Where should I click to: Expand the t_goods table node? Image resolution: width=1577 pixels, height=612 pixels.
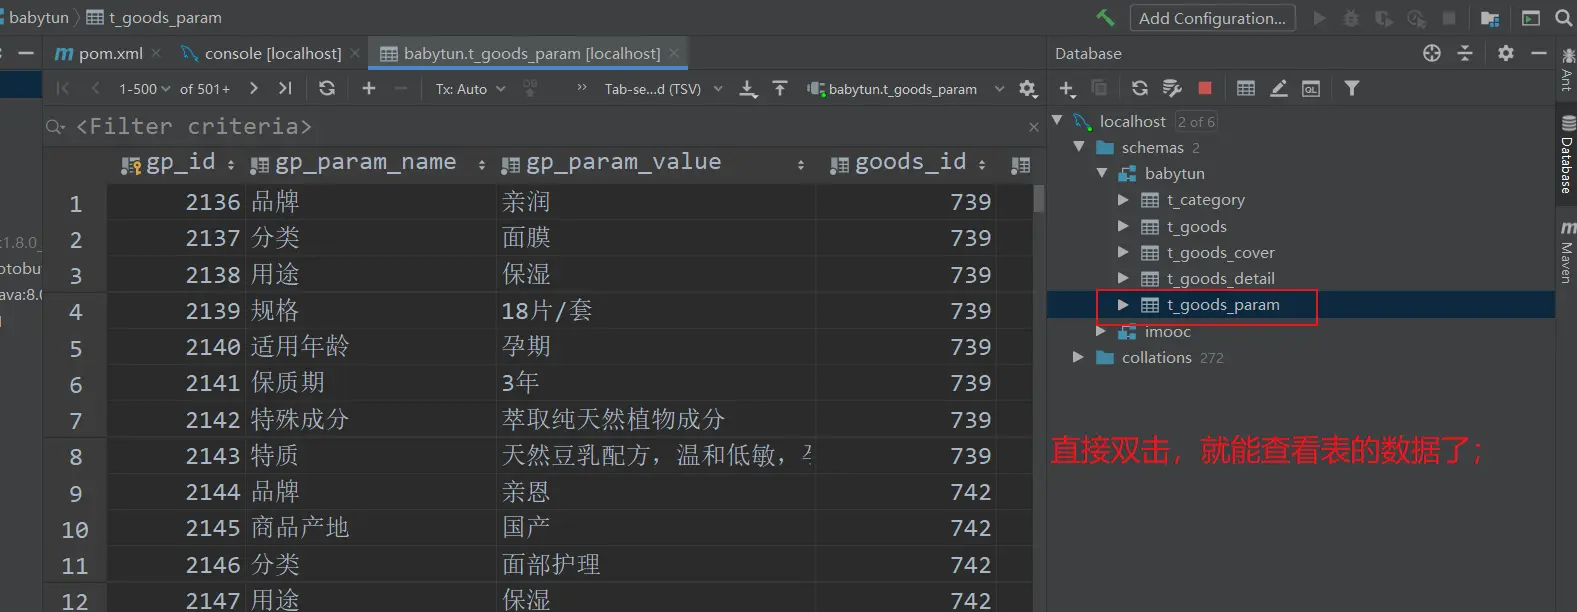click(1123, 226)
